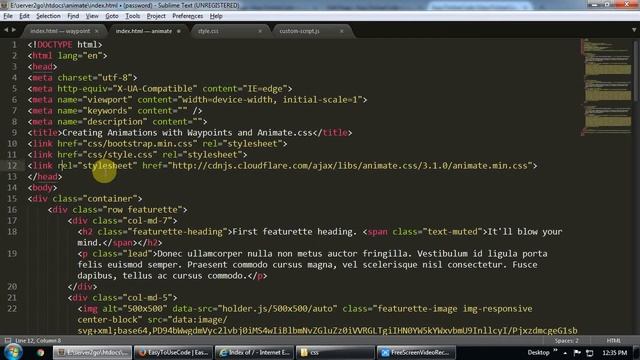Open the tab list dropdown arrow
The image size is (640, 360).
click(x=634, y=30)
